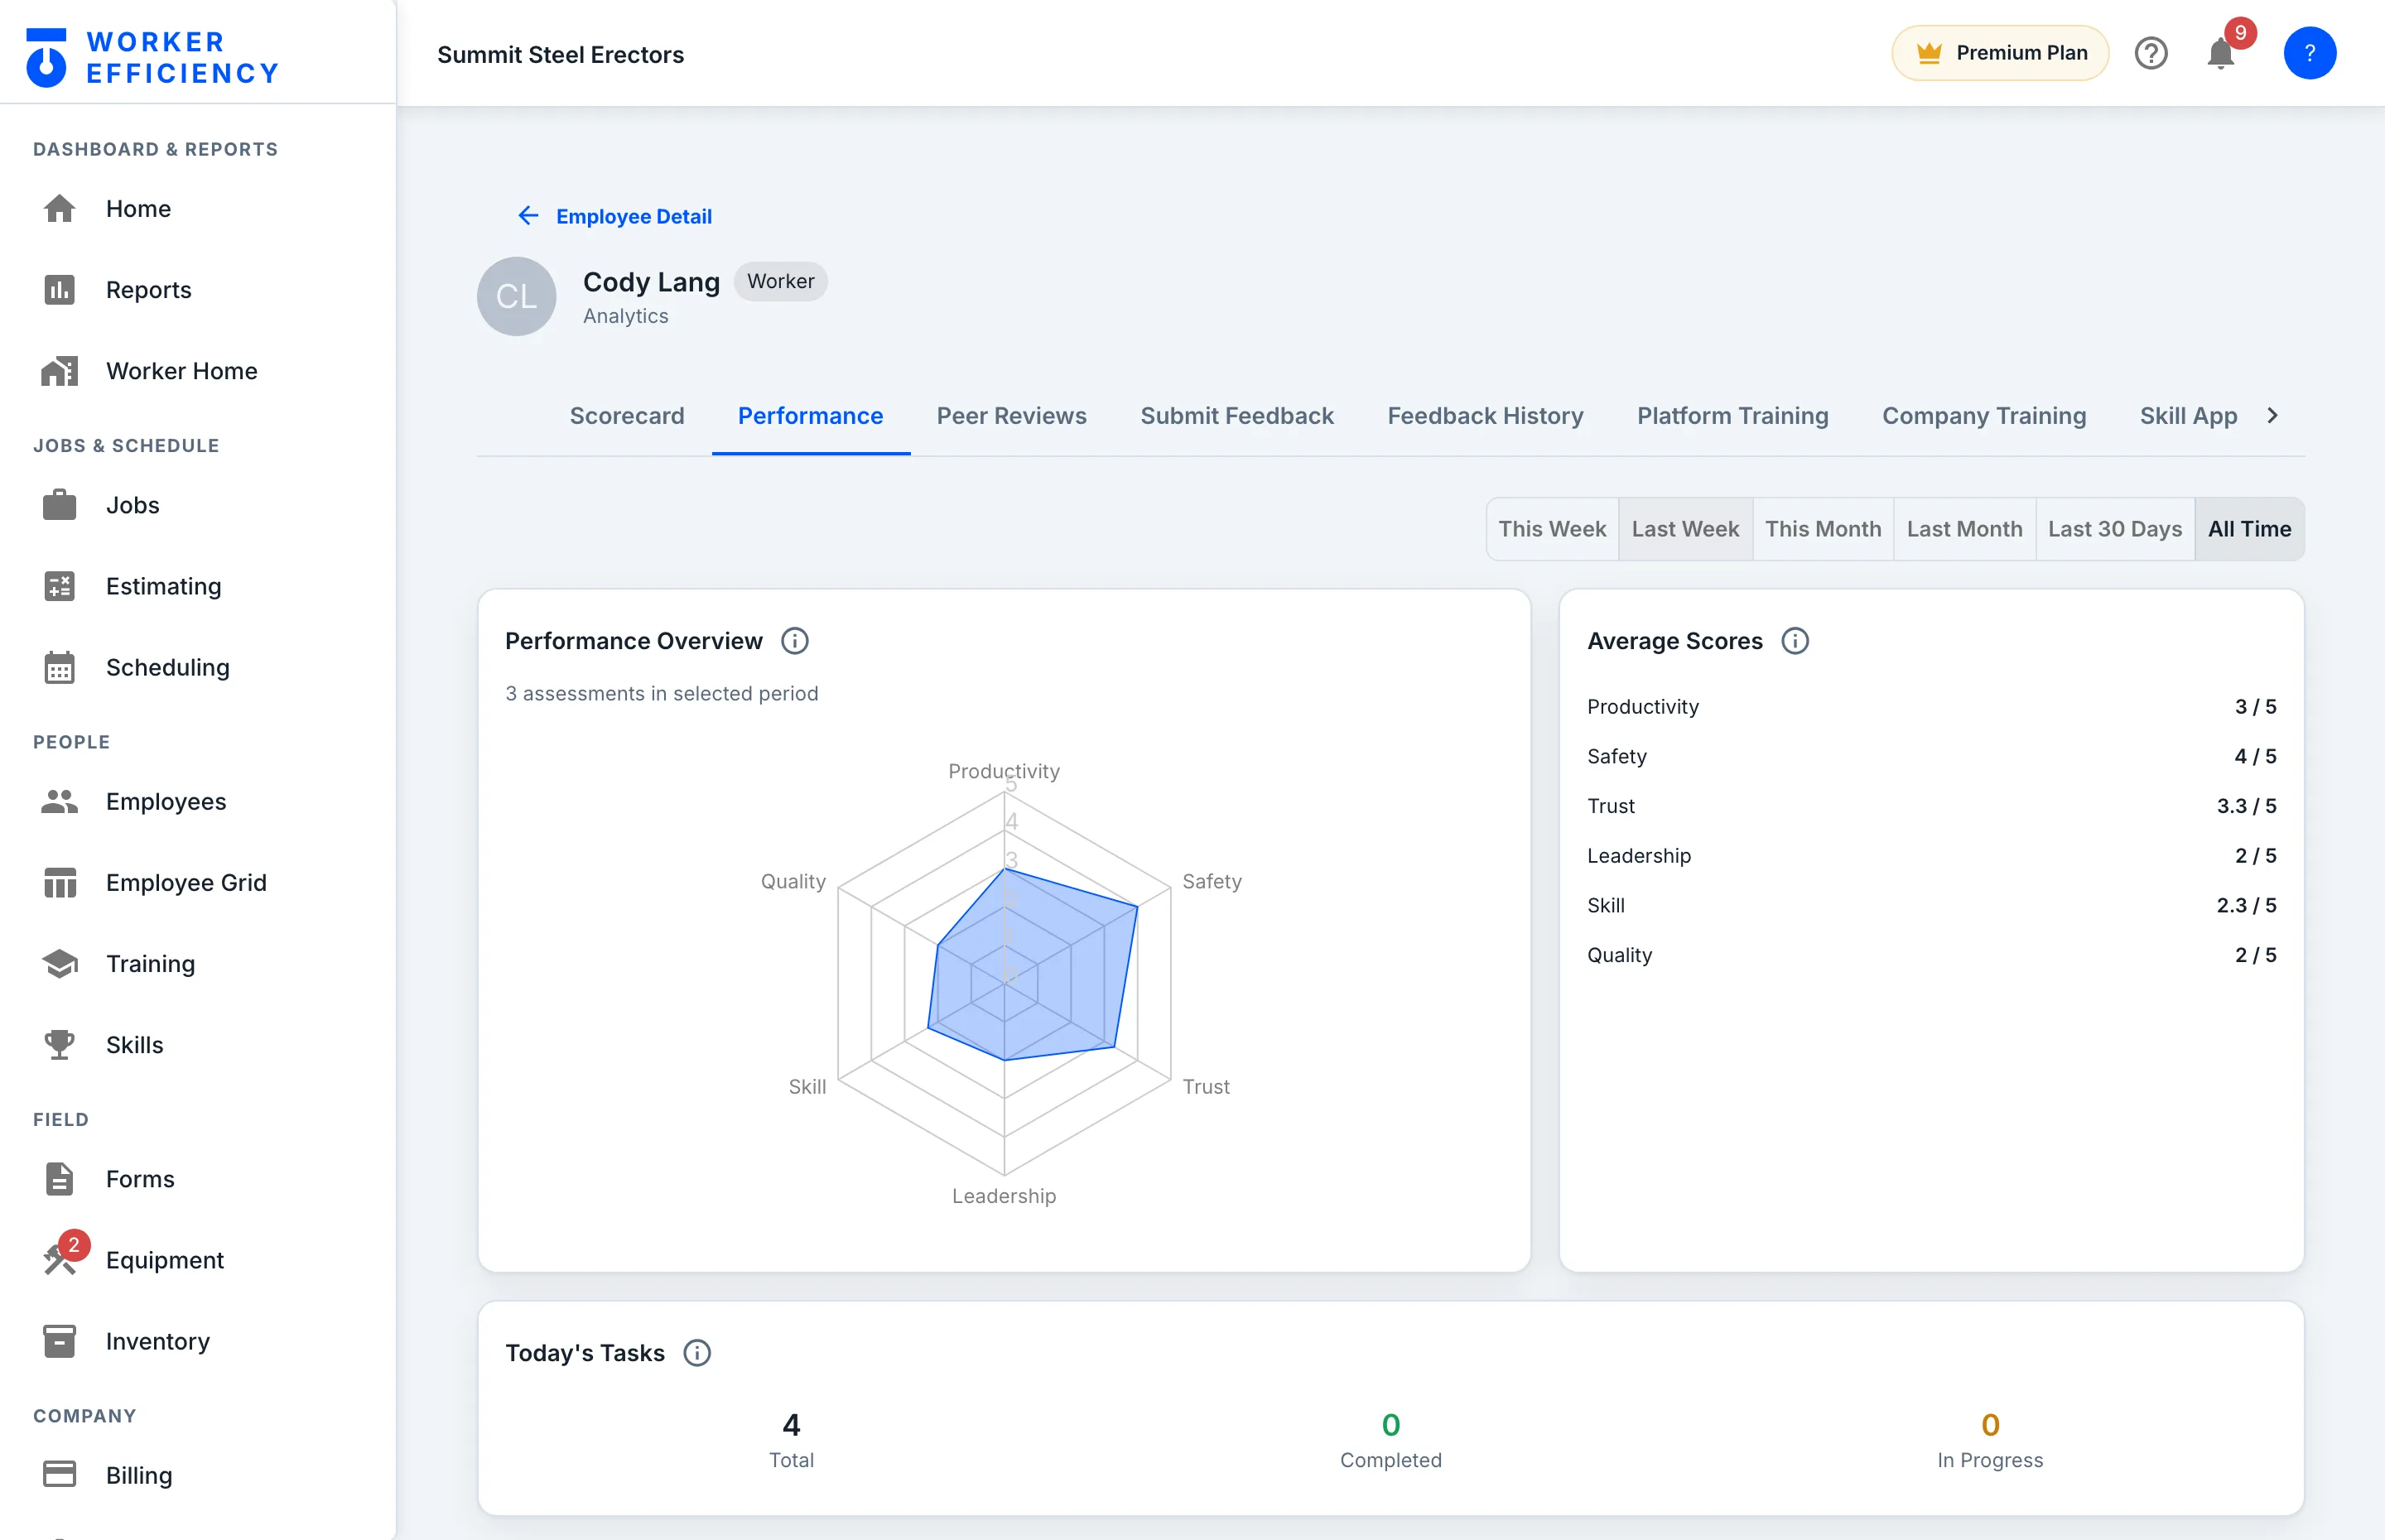
Task: Click the Premium Plan button
Action: (2000, 52)
